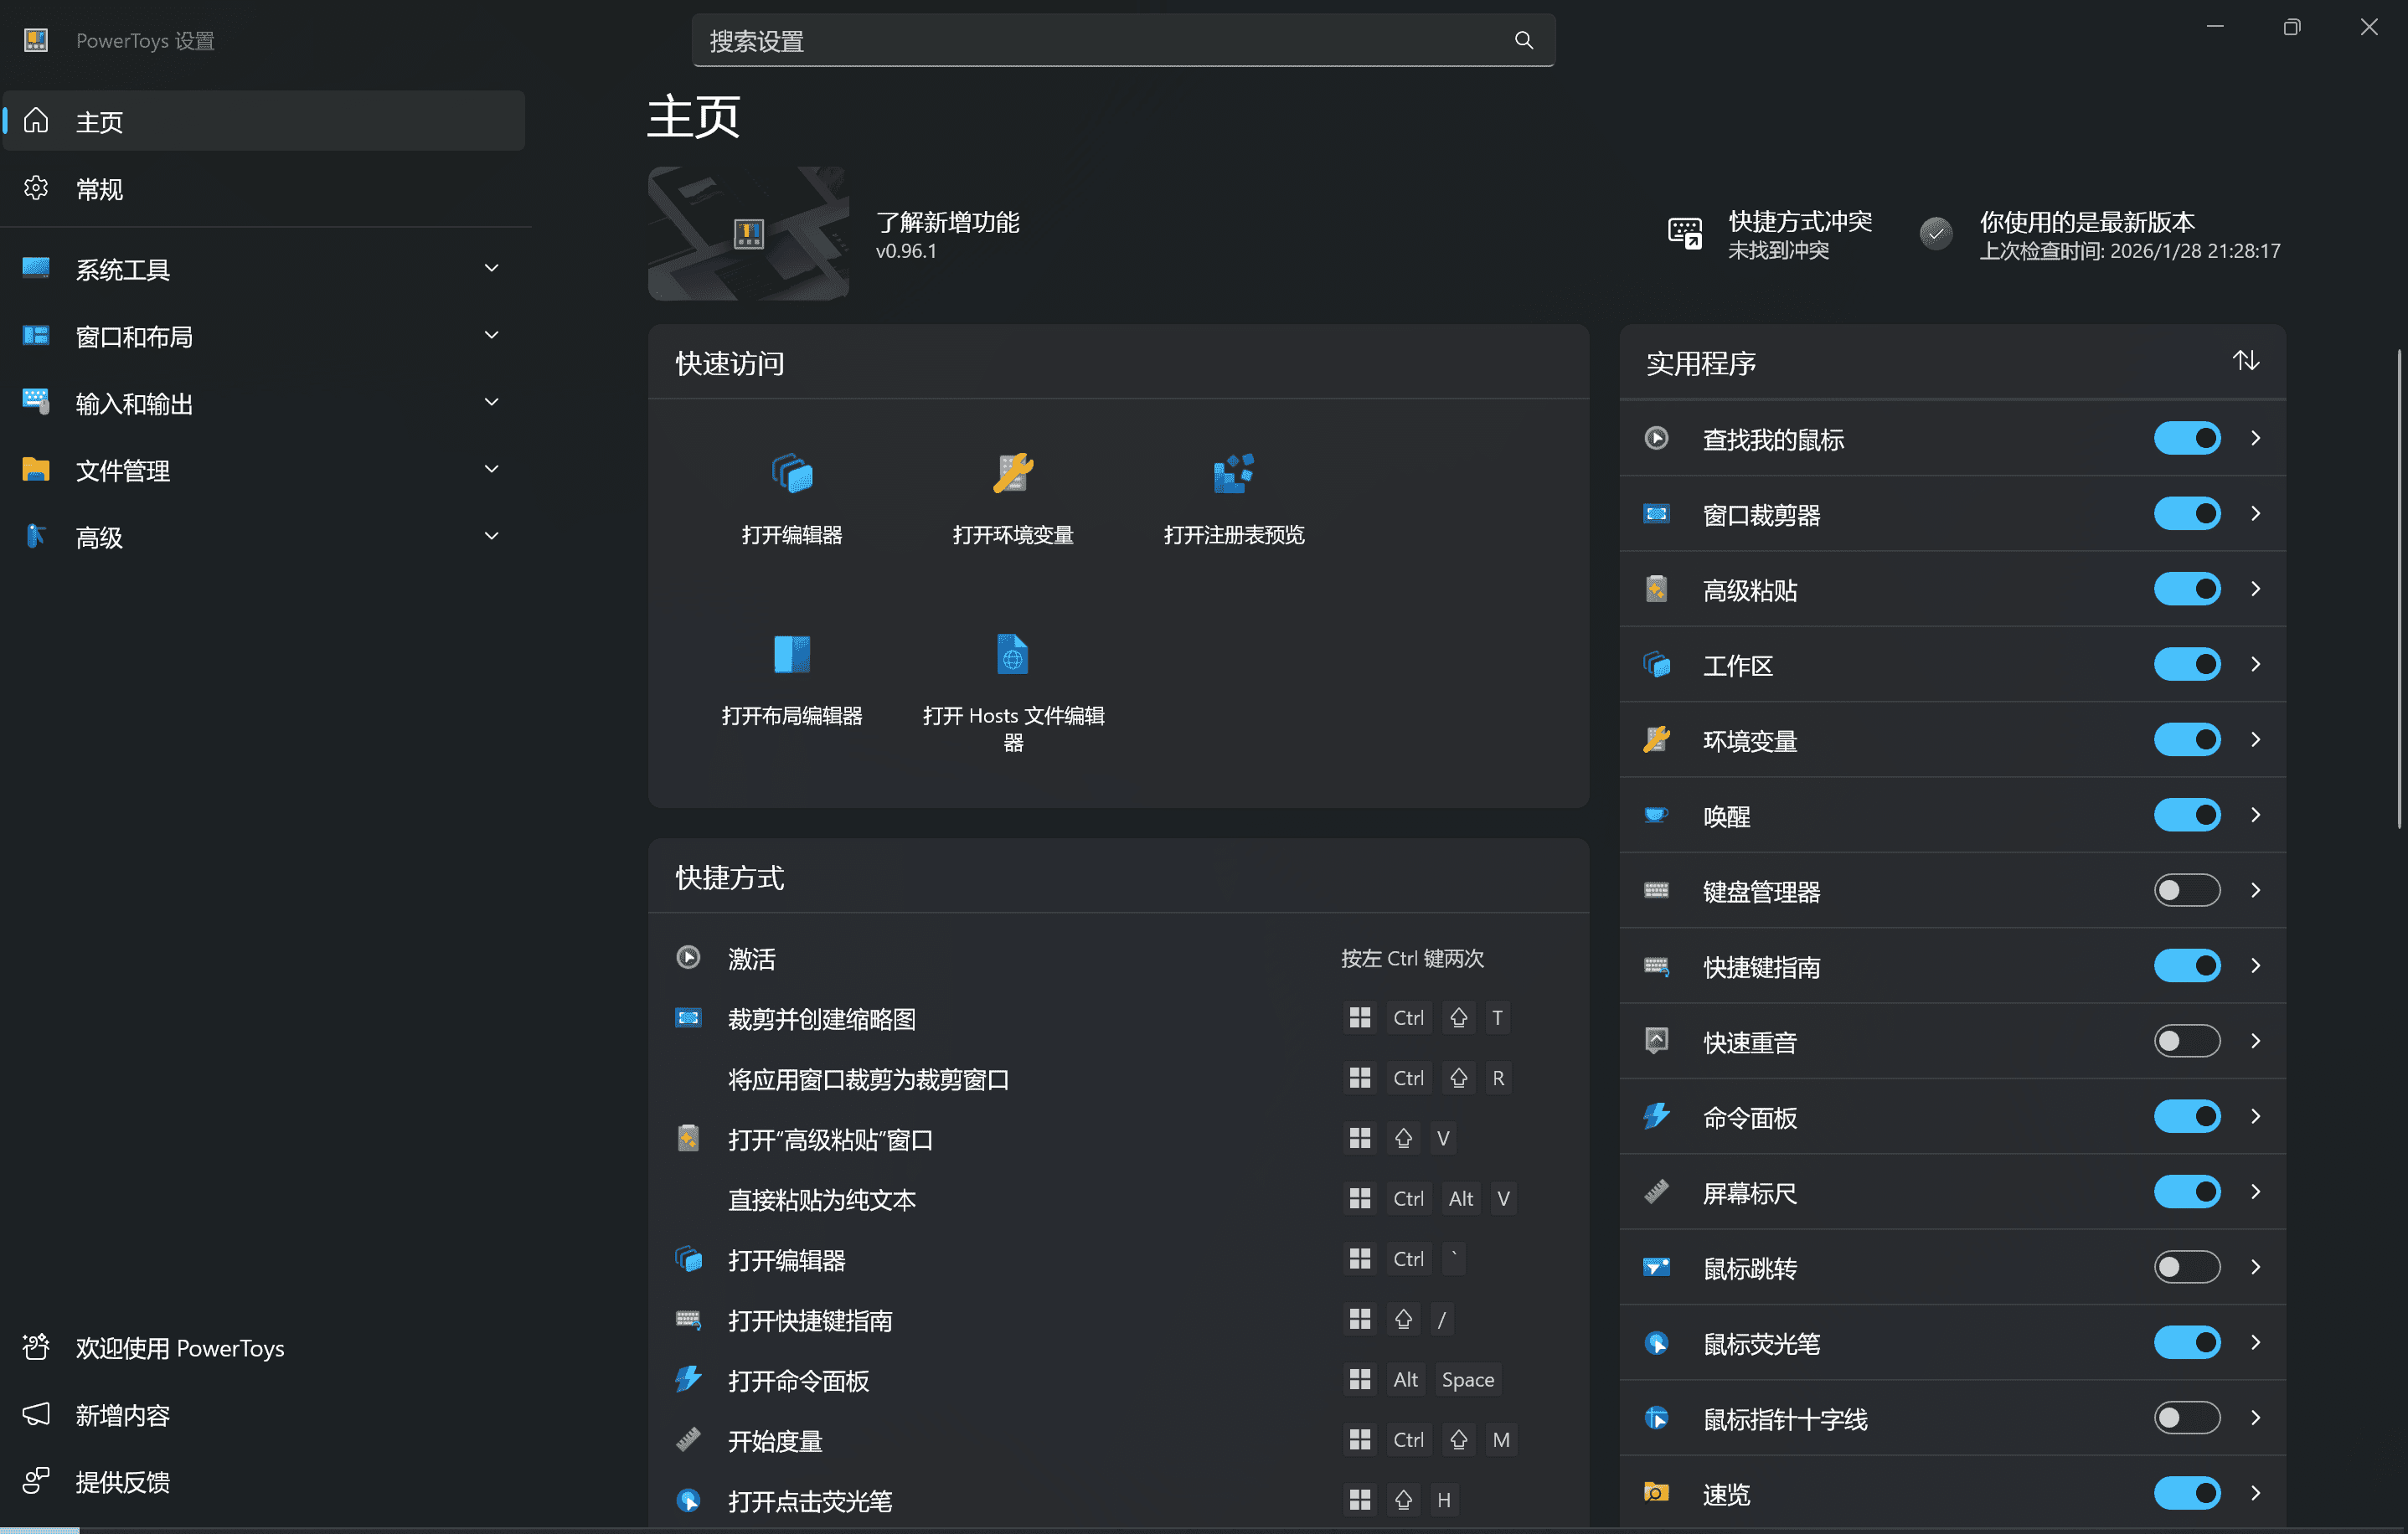Click the 速览 utility icon
Image resolution: width=2408 pixels, height=1534 pixels.
click(1656, 1493)
